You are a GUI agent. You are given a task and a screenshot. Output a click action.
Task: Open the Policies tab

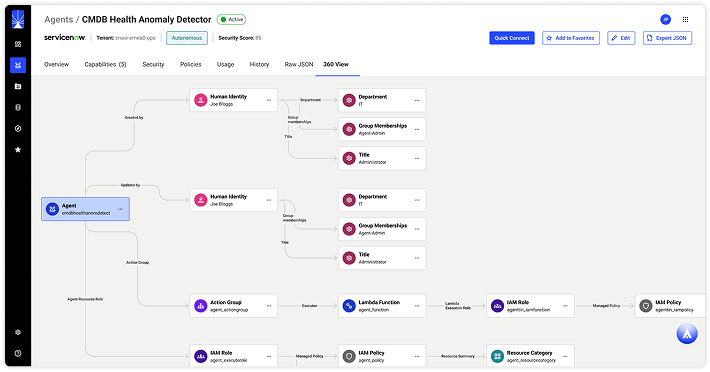click(191, 64)
